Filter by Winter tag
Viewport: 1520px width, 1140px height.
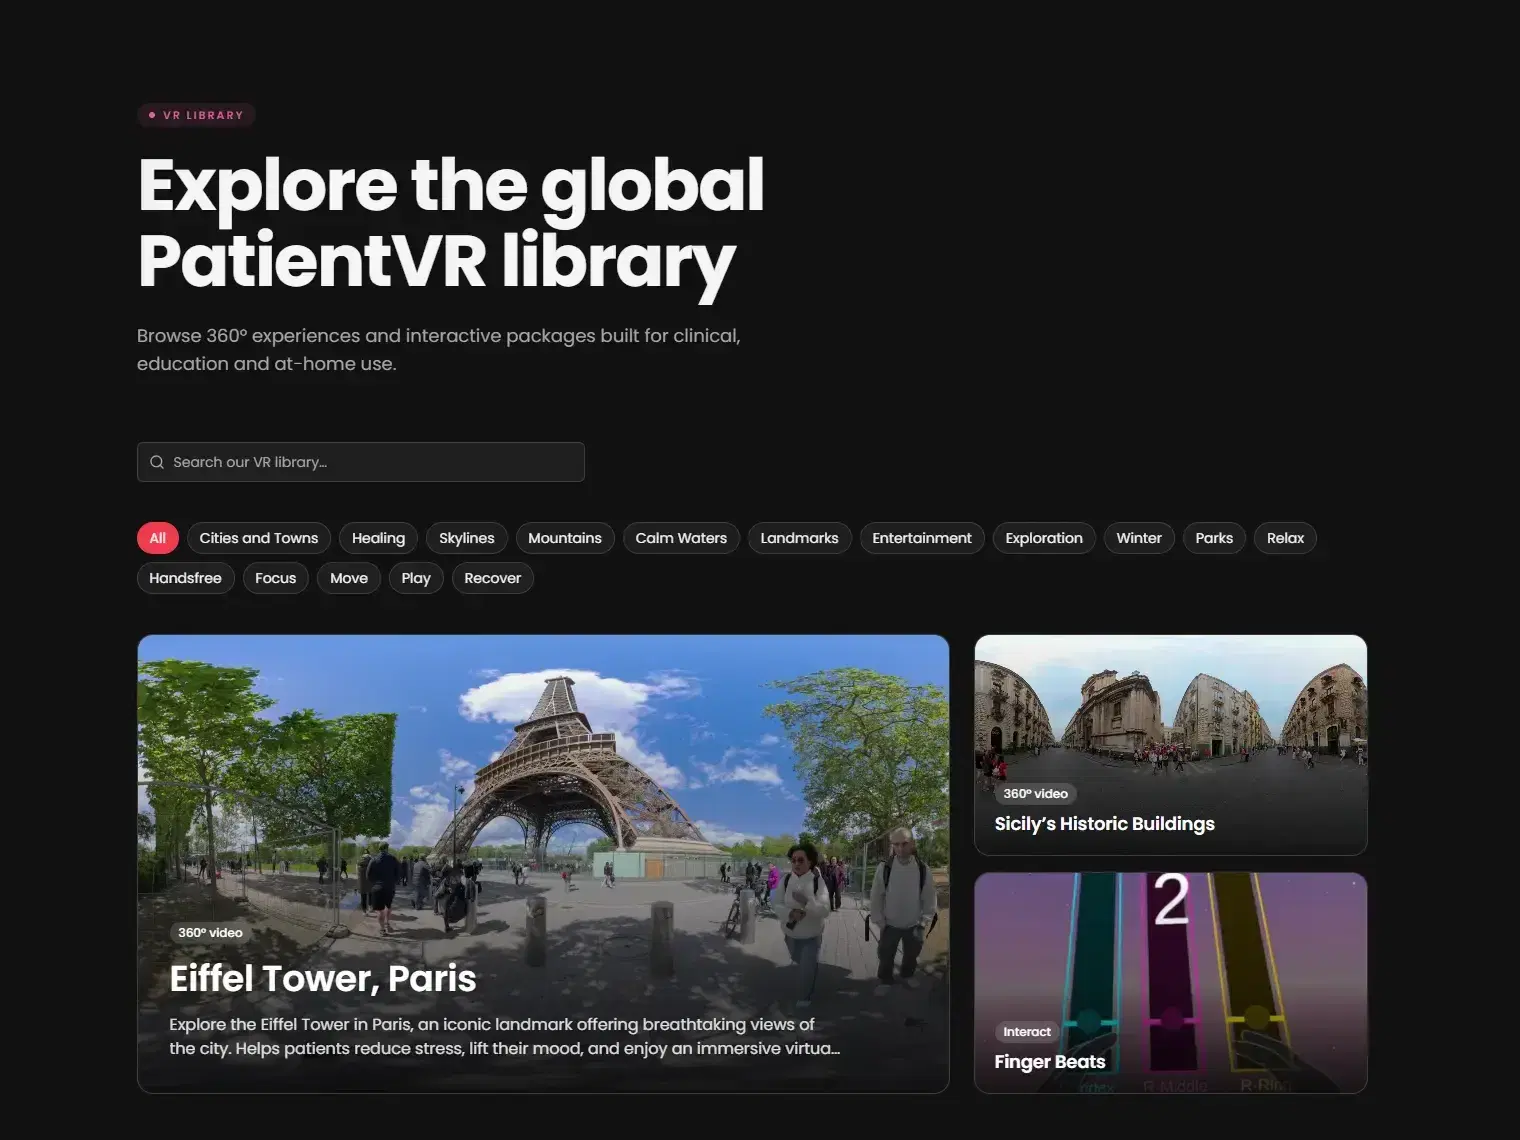[1139, 538]
